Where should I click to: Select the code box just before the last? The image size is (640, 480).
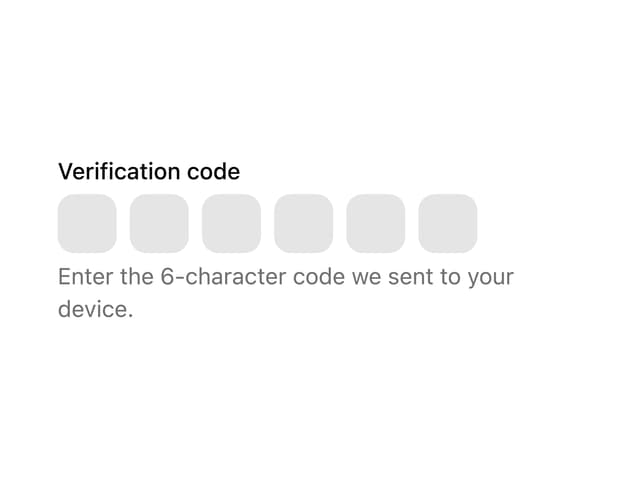(376, 223)
